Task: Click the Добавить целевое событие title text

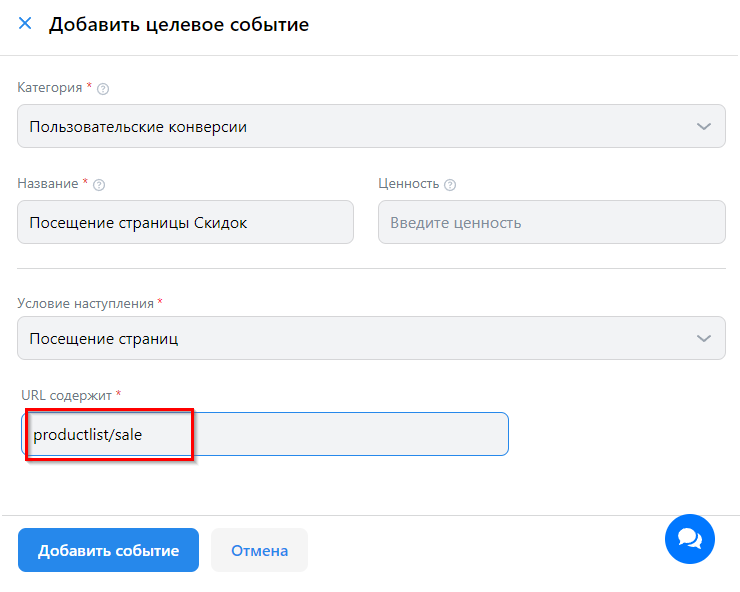Action: coord(179,25)
